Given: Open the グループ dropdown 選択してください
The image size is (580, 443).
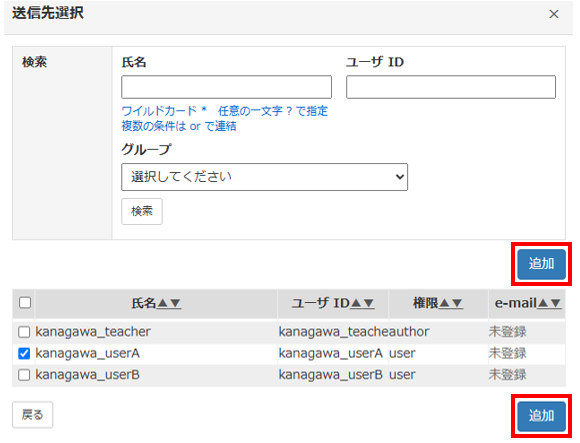Looking at the screenshot, I should [264, 177].
